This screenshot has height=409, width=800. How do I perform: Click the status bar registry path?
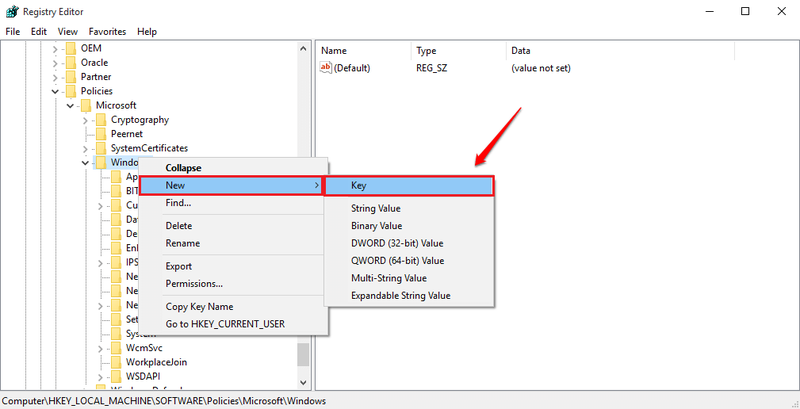point(163,401)
